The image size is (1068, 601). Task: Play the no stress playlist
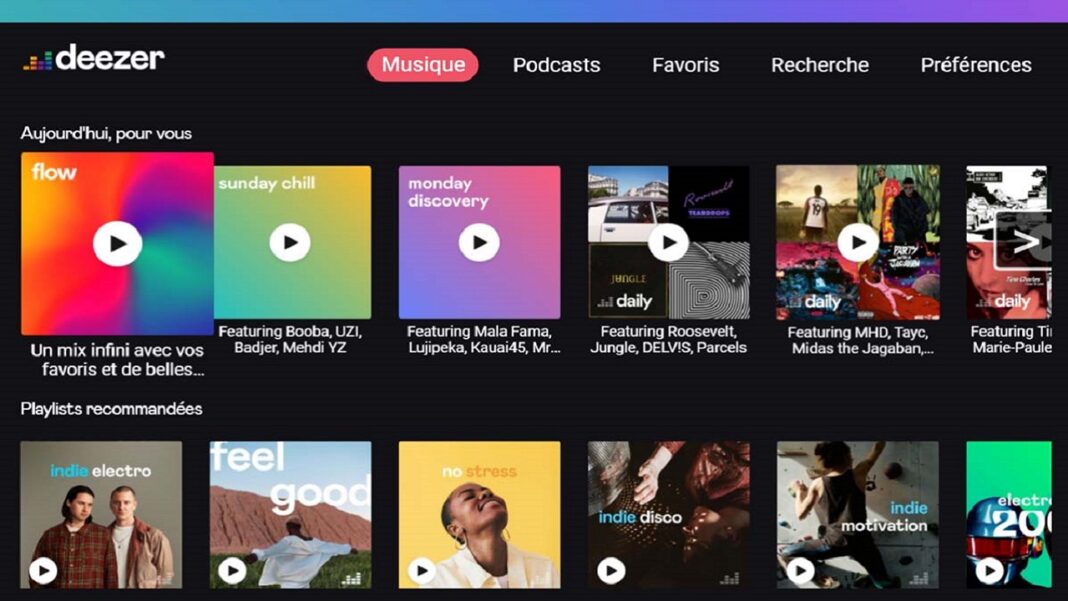click(422, 570)
